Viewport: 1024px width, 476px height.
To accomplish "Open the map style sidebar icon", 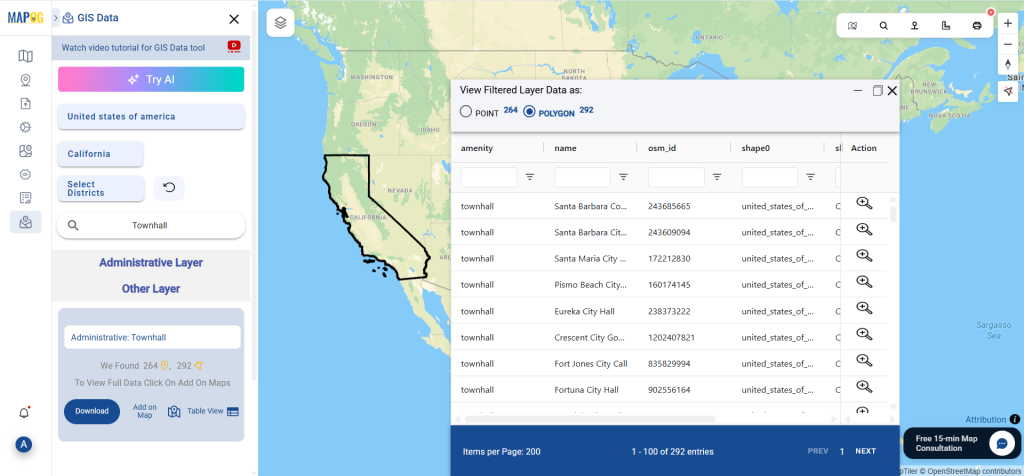I will (x=25, y=151).
